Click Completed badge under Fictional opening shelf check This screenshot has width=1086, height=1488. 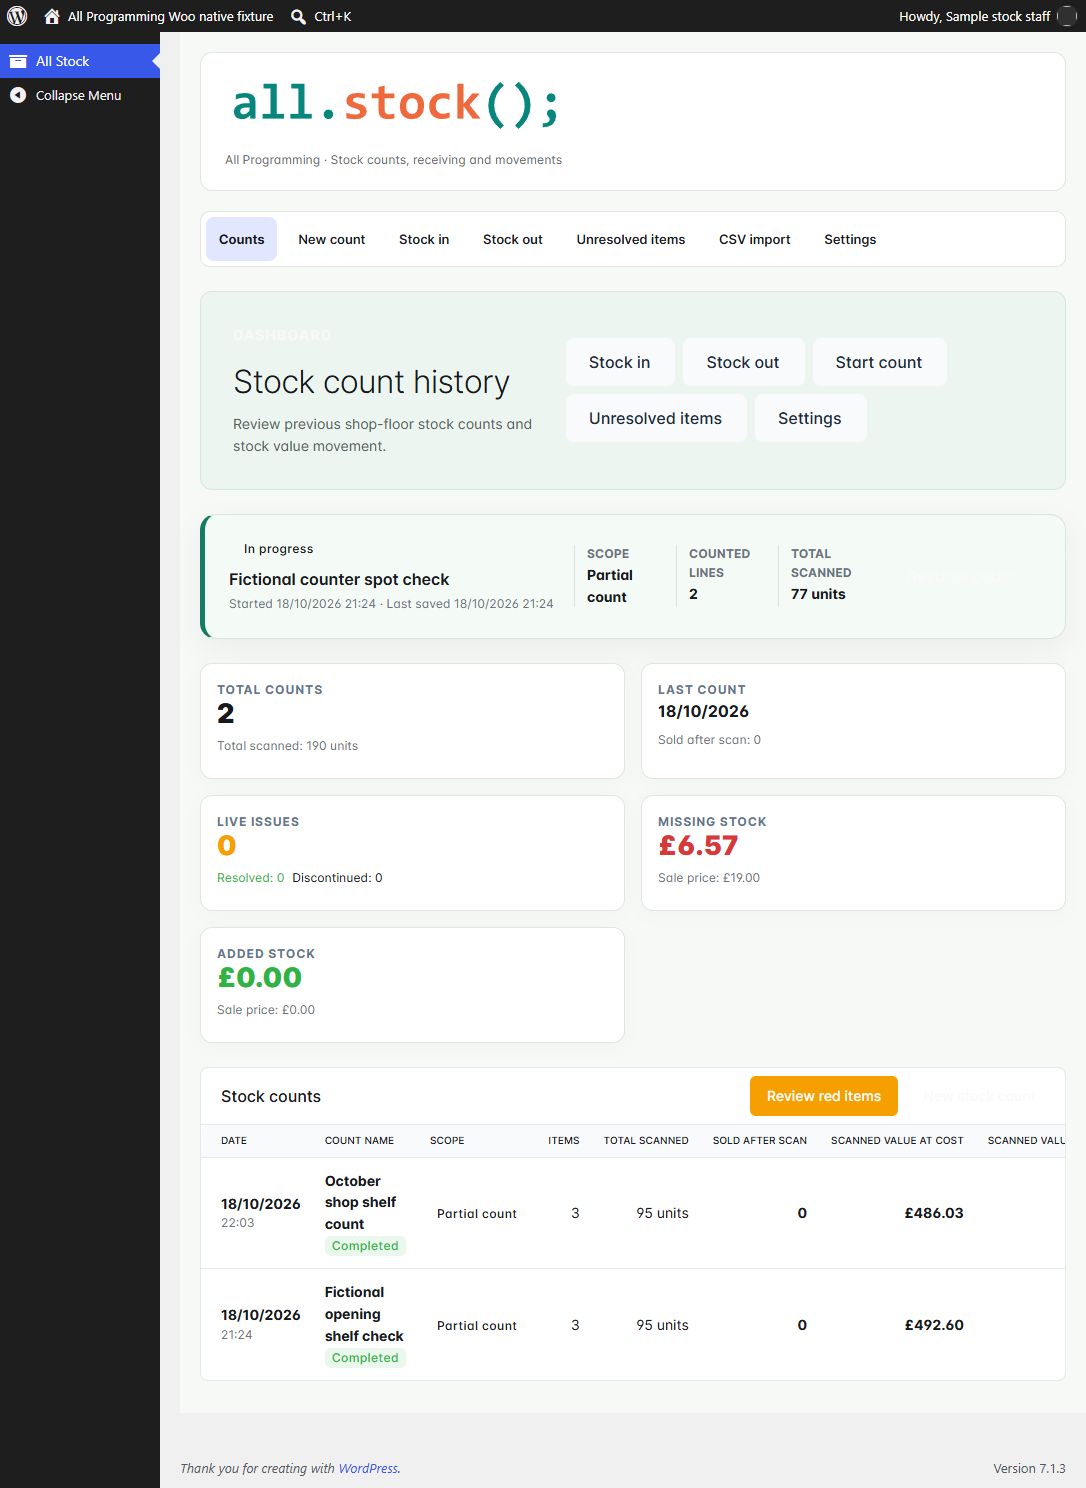click(365, 1358)
